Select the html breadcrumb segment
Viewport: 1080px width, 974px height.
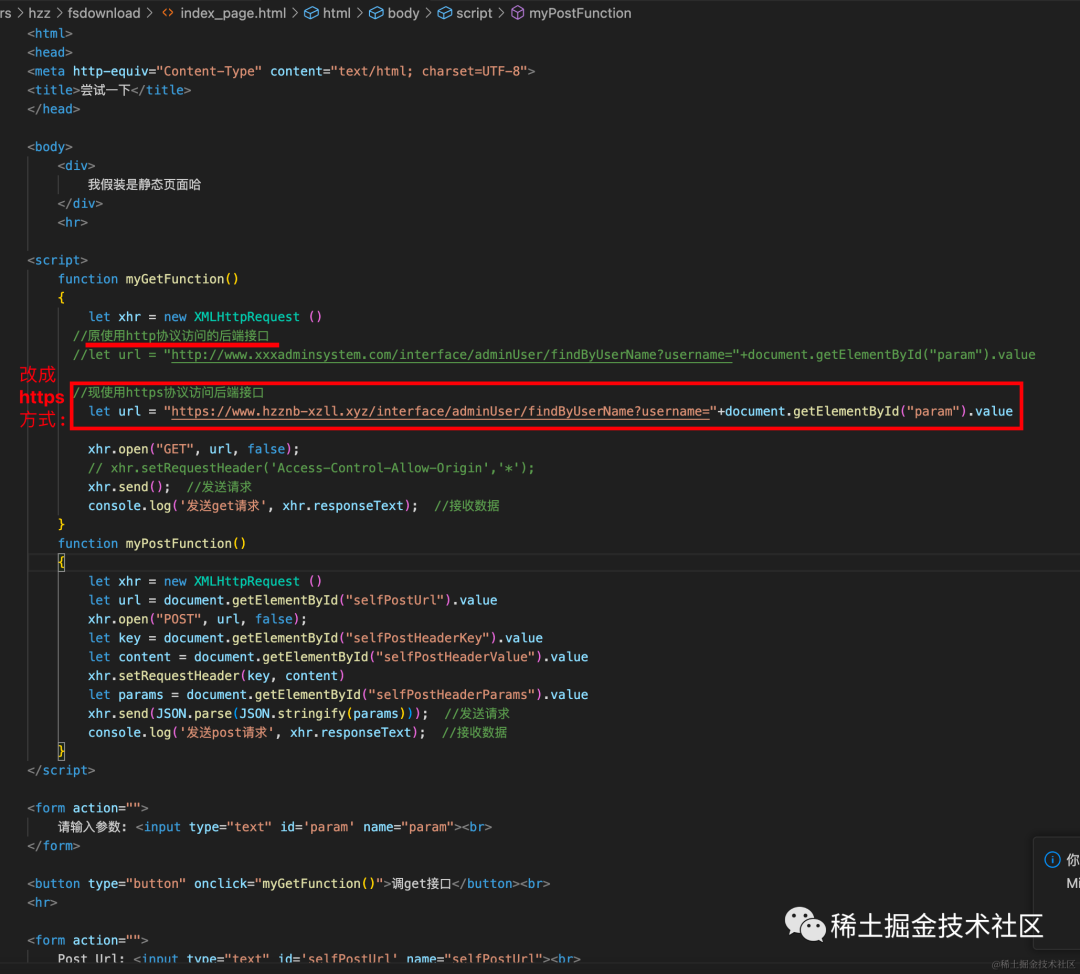point(337,13)
